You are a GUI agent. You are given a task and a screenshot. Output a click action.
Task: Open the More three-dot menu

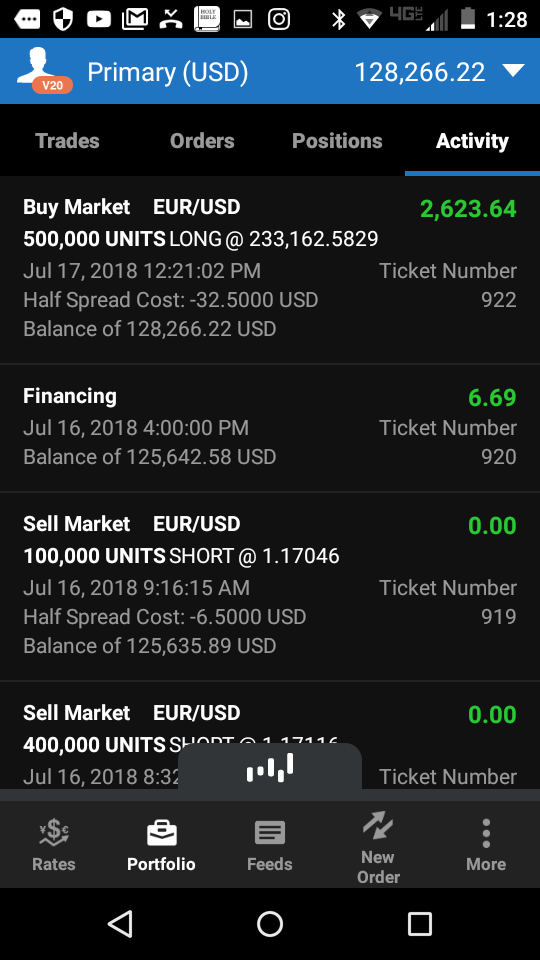click(x=486, y=833)
